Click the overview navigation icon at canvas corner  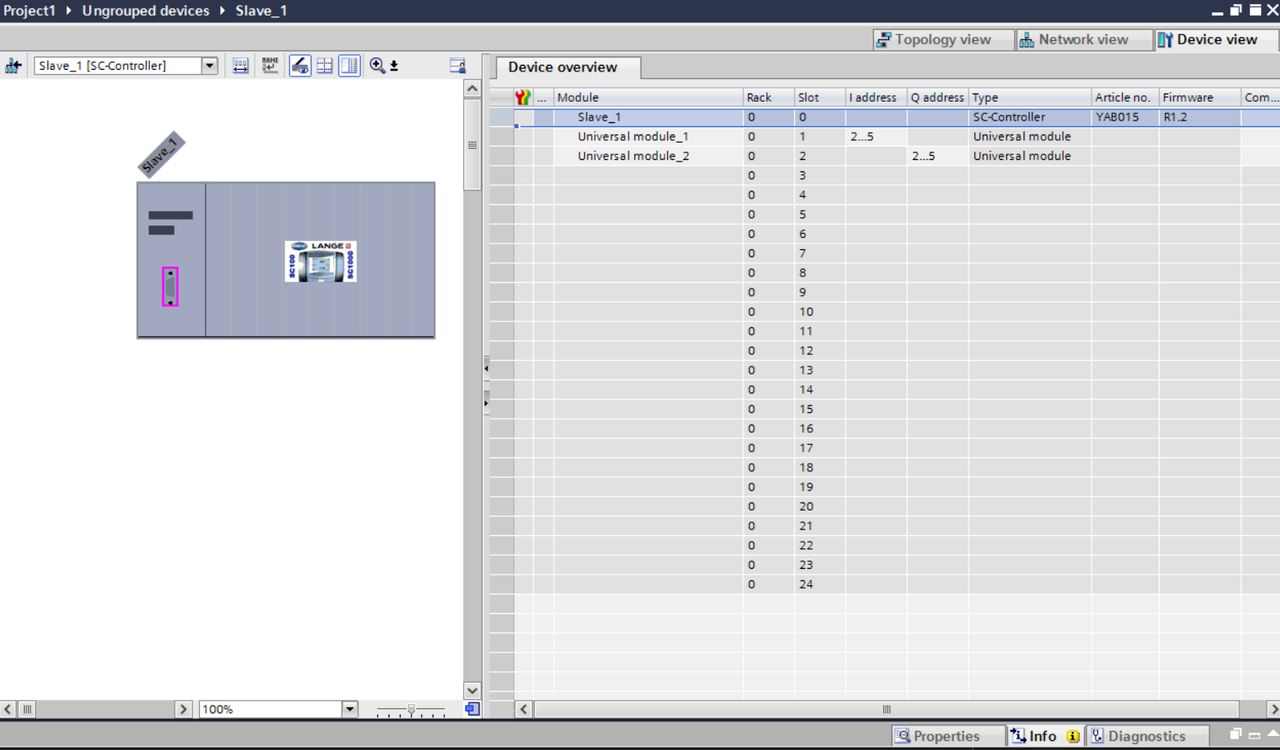tap(472, 709)
